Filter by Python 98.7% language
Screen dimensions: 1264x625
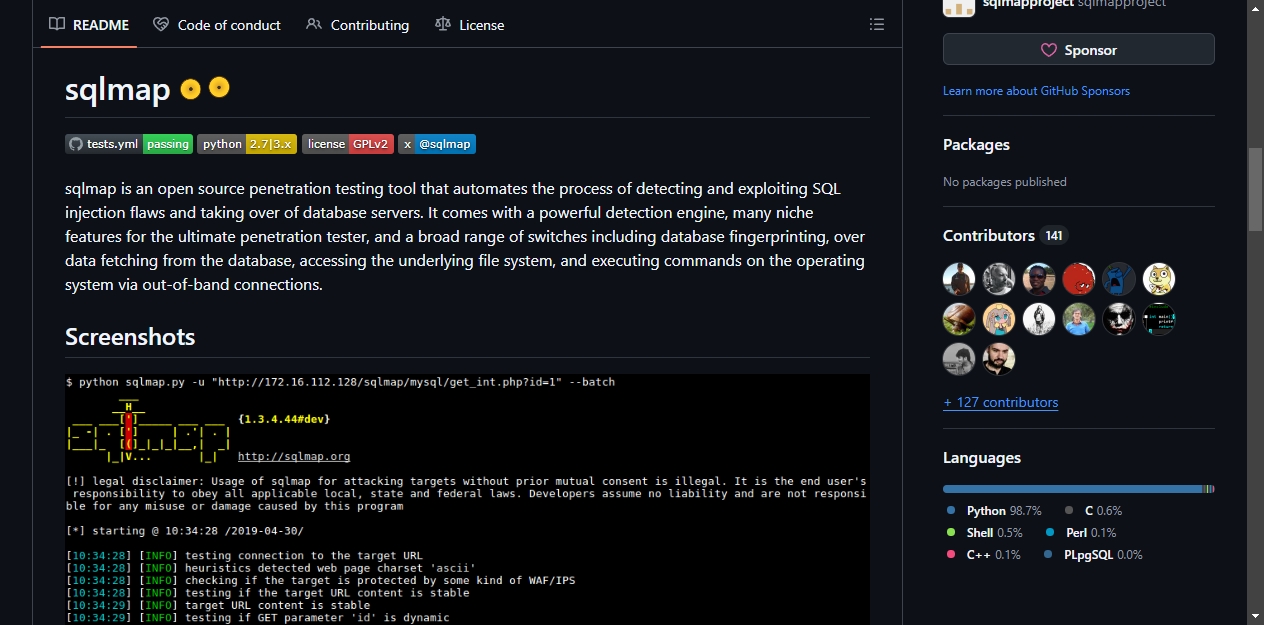click(994, 511)
